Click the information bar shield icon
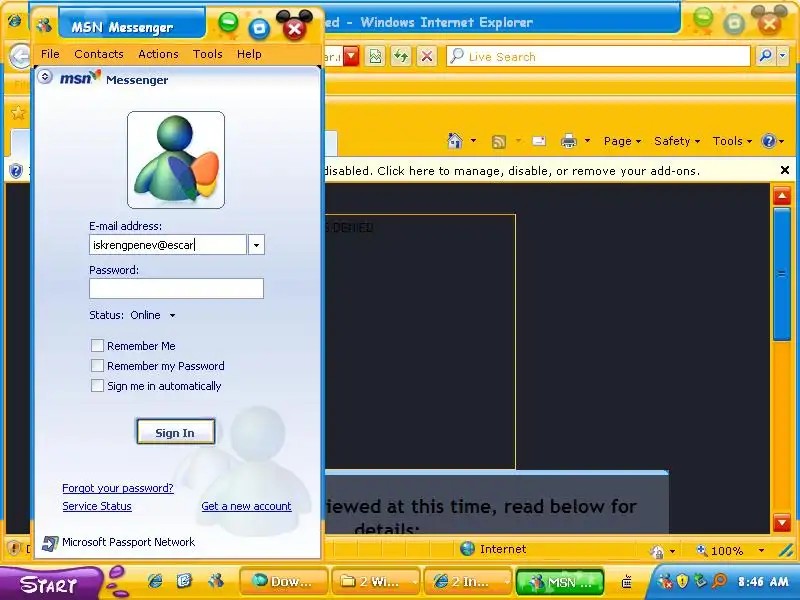 pos(16,170)
